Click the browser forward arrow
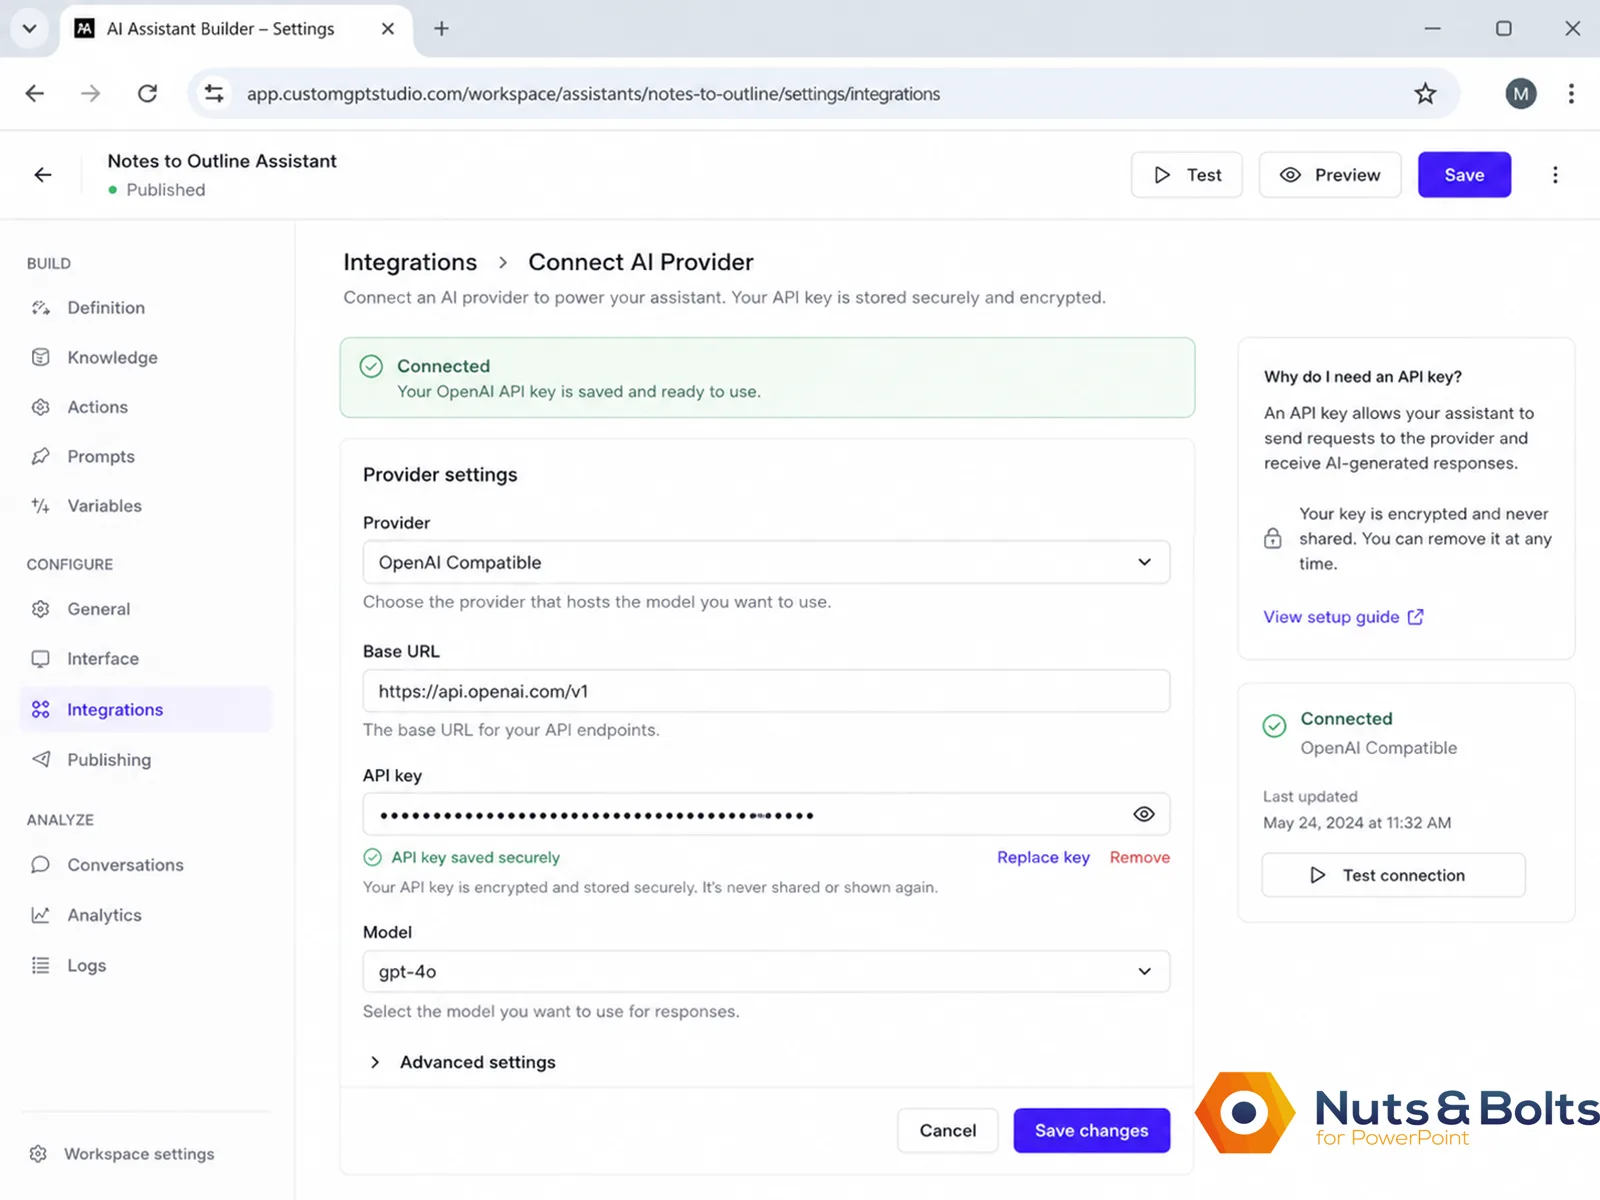Image resolution: width=1600 pixels, height=1200 pixels. (91, 94)
